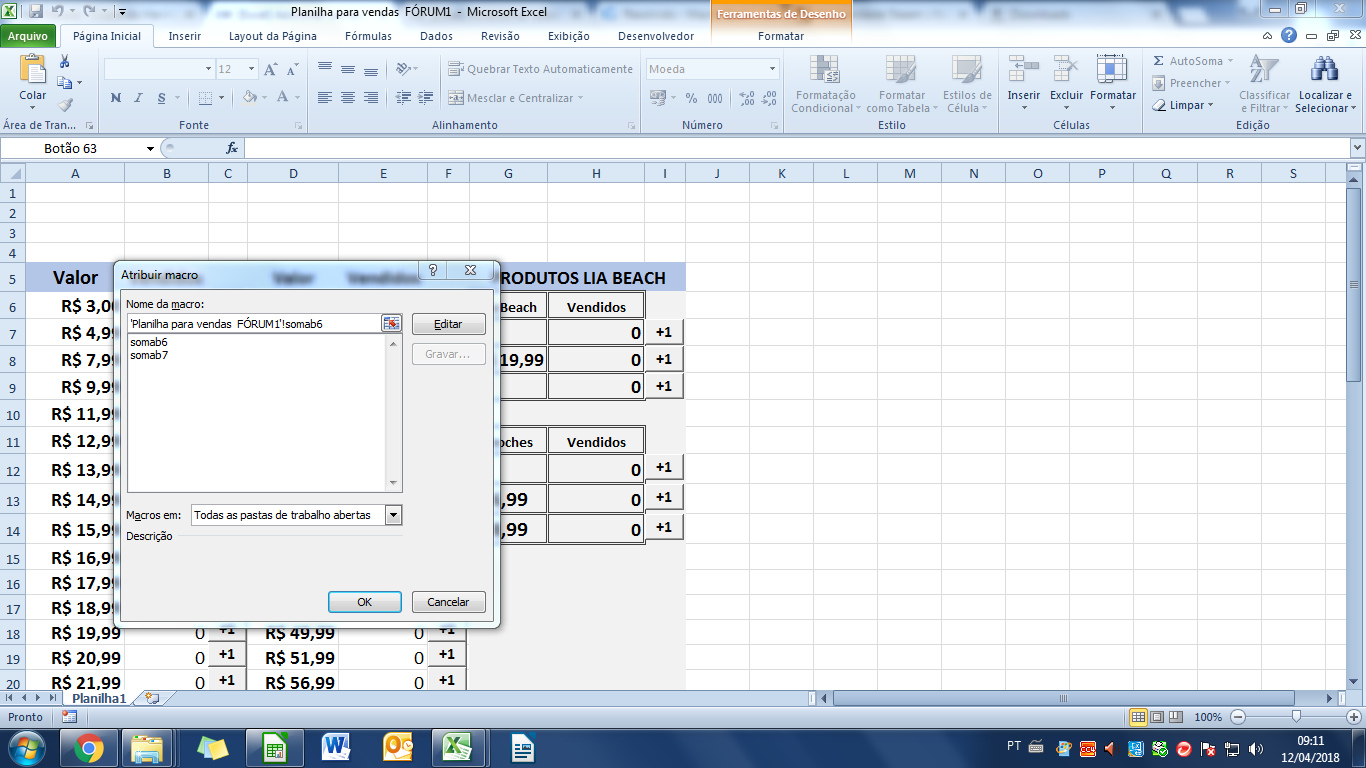The width and height of the screenshot is (1366, 768).
Task: Click the top vertical align icon
Action: coord(325,69)
